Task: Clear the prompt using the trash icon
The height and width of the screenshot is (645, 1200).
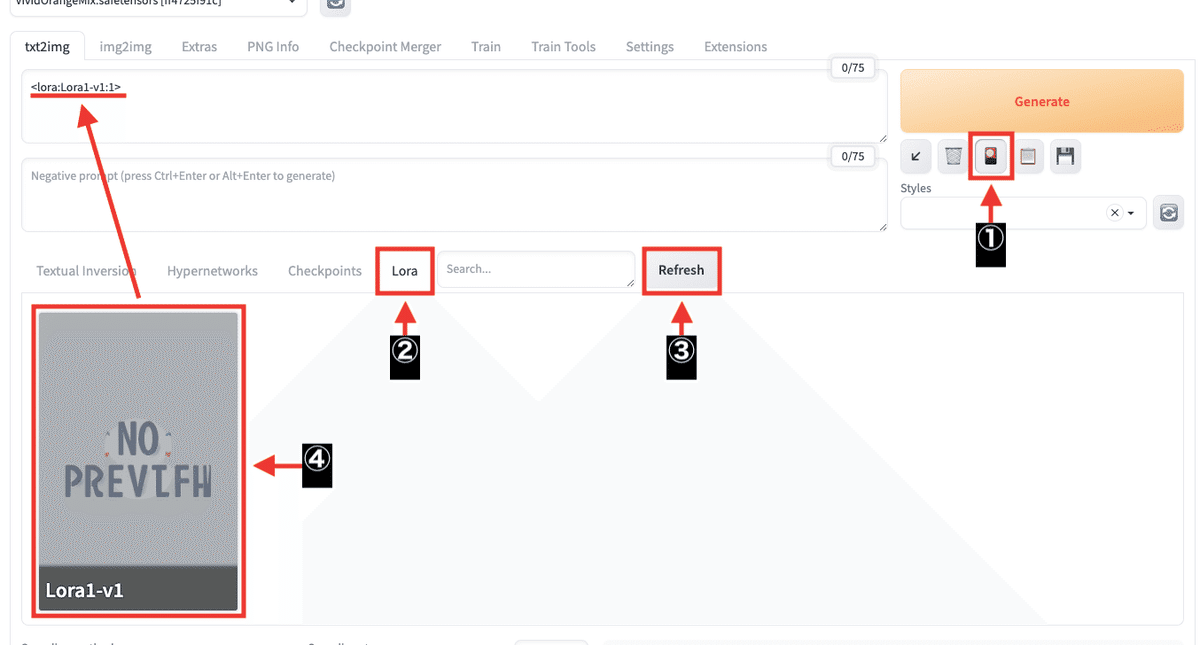Action: 953,156
